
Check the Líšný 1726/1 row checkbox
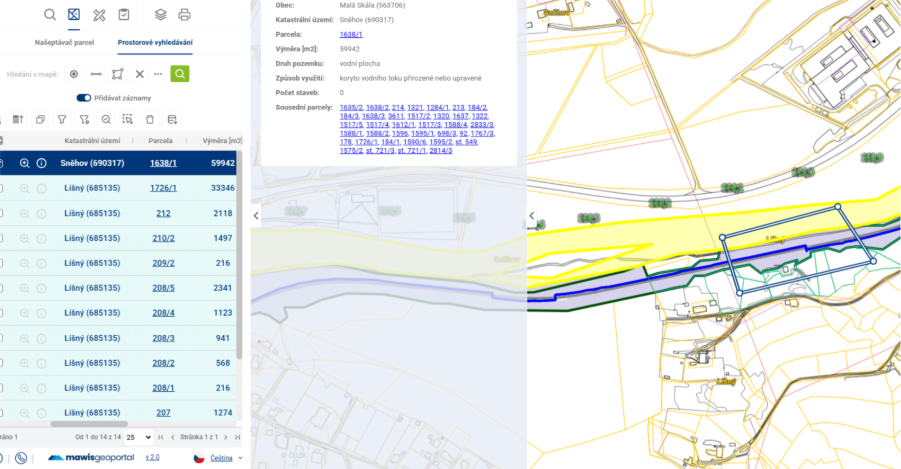(2, 188)
